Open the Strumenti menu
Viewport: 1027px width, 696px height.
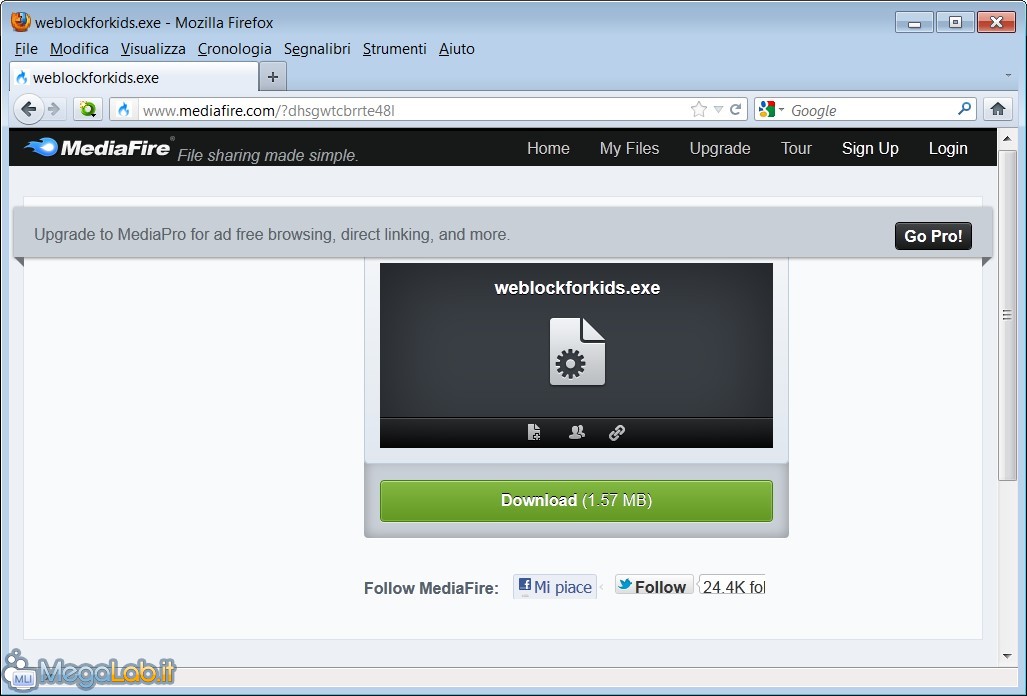pyautogui.click(x=394, y=49)
